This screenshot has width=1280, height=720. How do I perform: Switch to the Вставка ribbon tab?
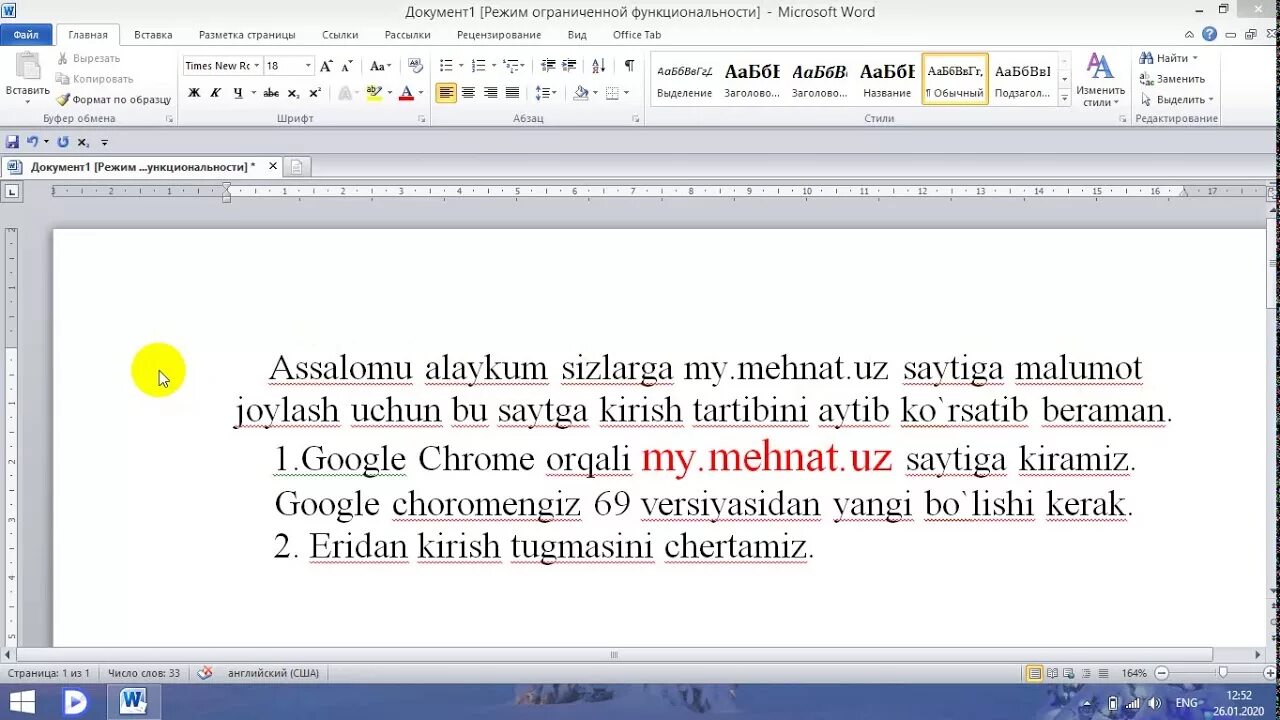pyautogui.click(x=153, y=35)
